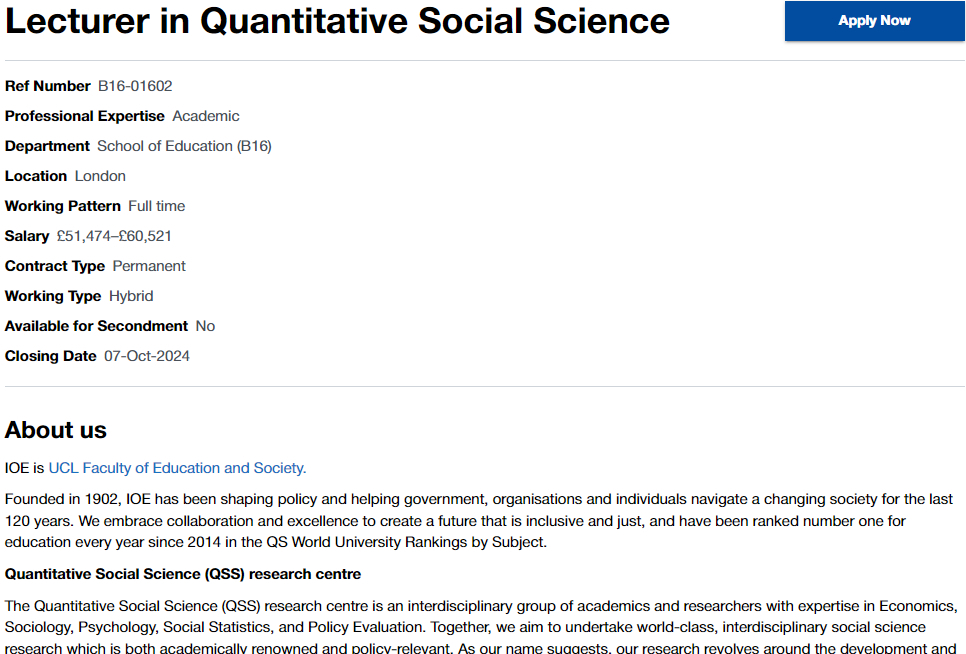Image resolution: width=966 pixels, height=654 pixels.
Task: Click the School of Education (B16) department value
Action: tap(184, 146)
